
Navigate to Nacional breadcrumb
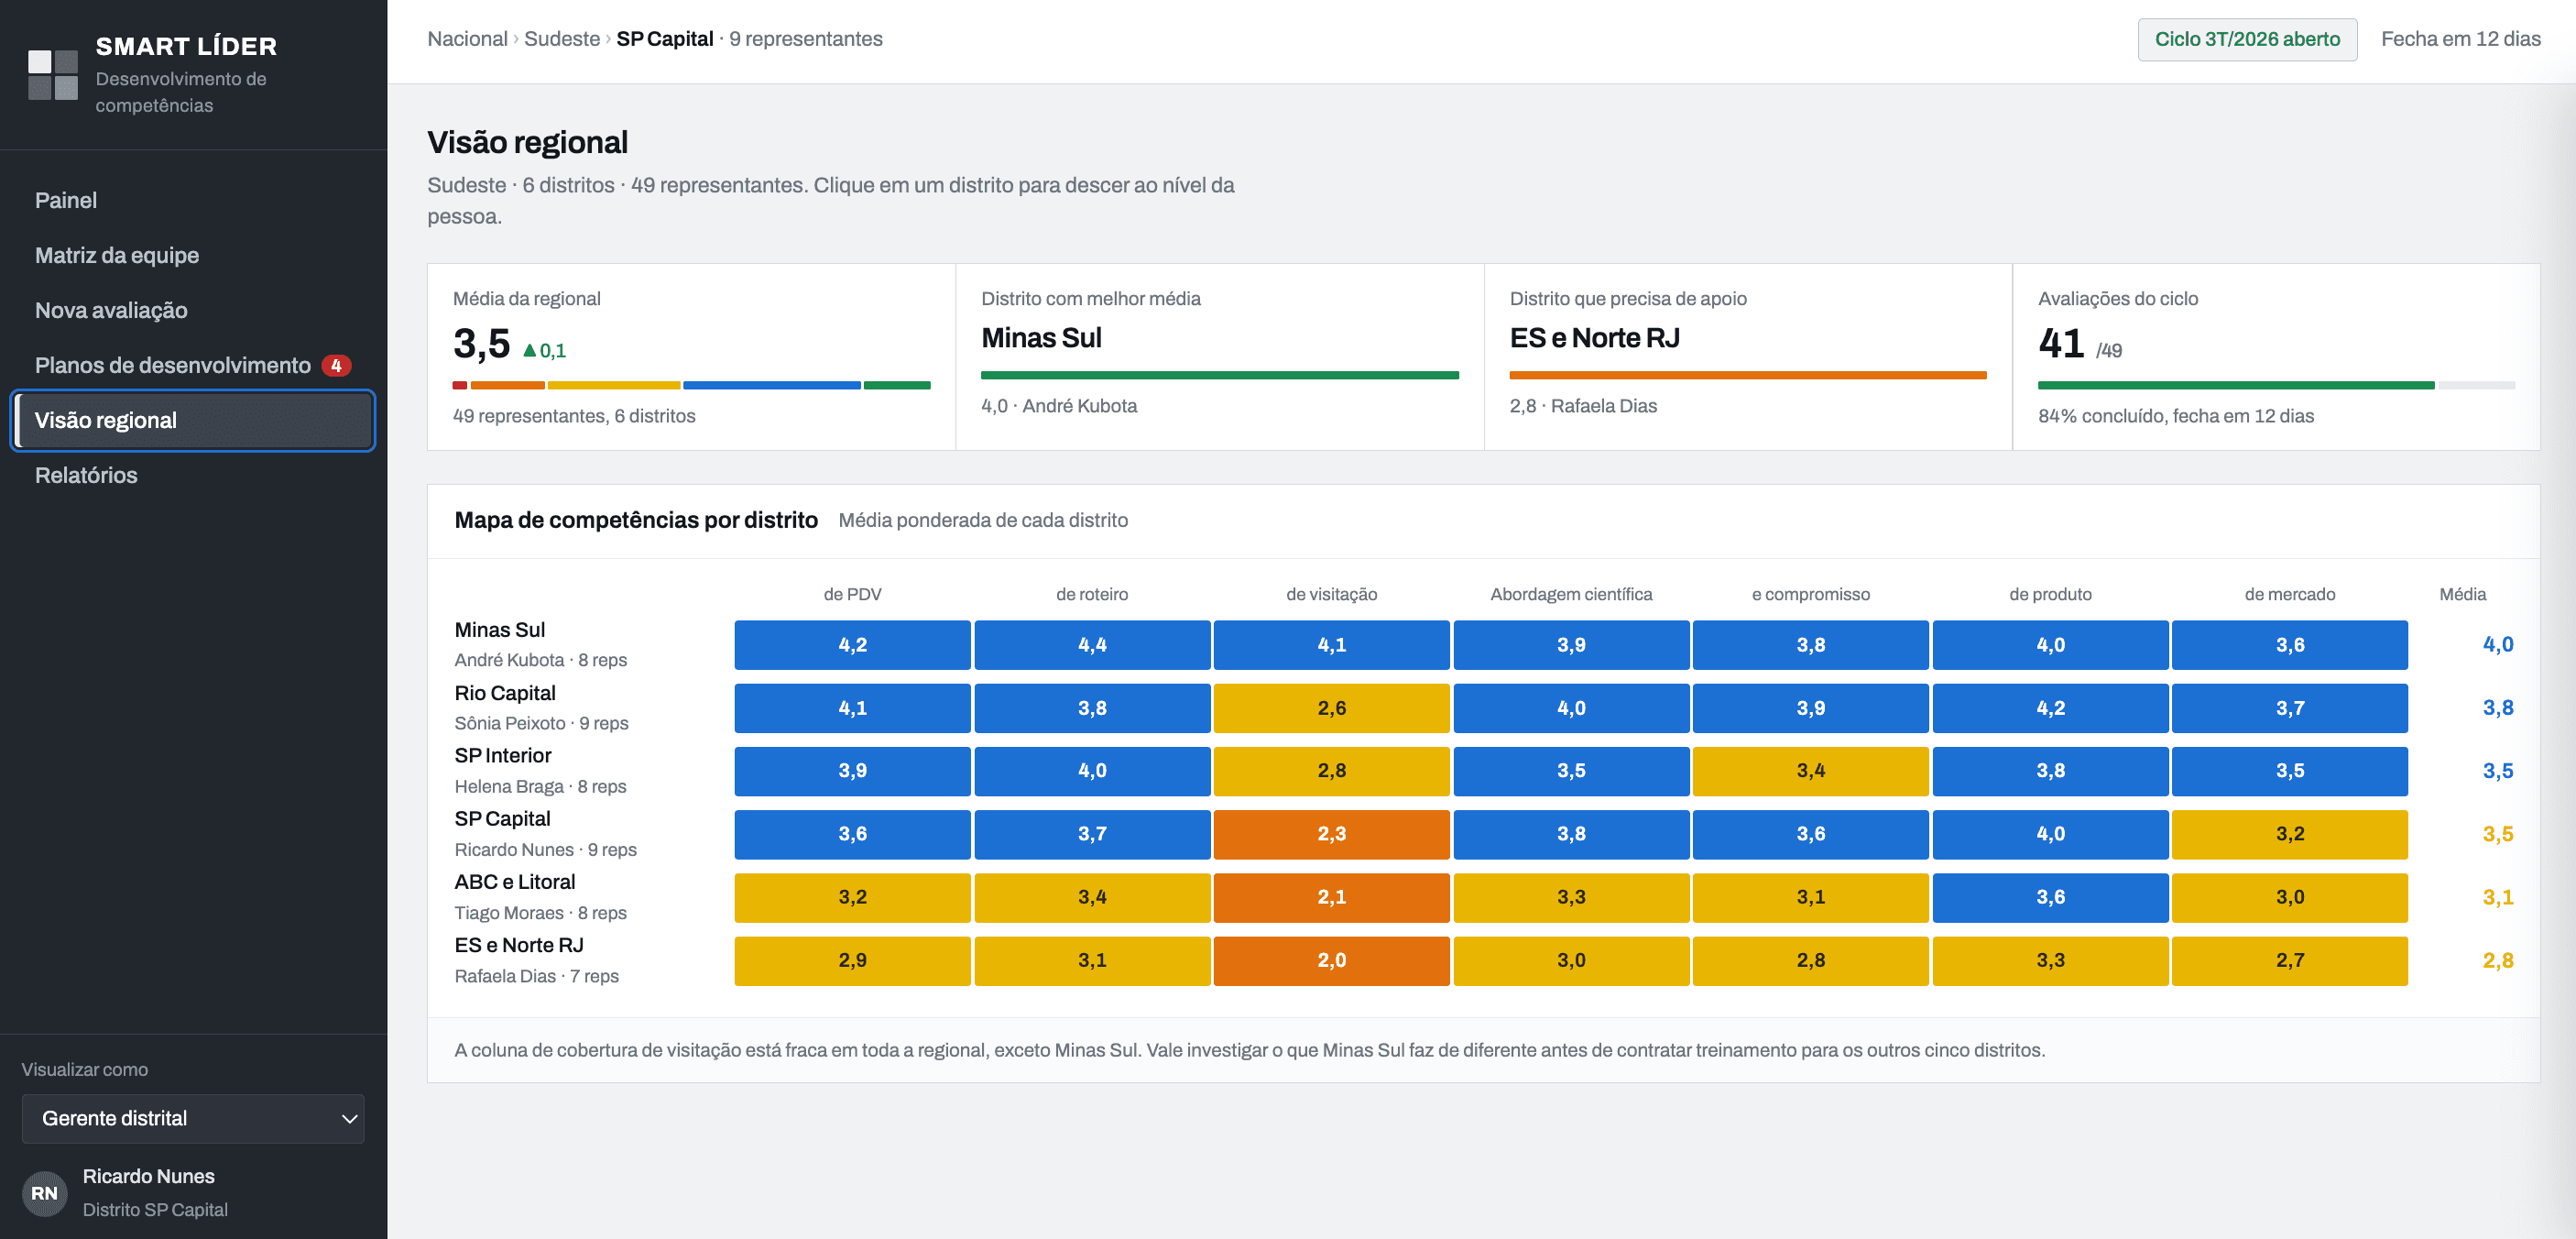pos(467,39)
